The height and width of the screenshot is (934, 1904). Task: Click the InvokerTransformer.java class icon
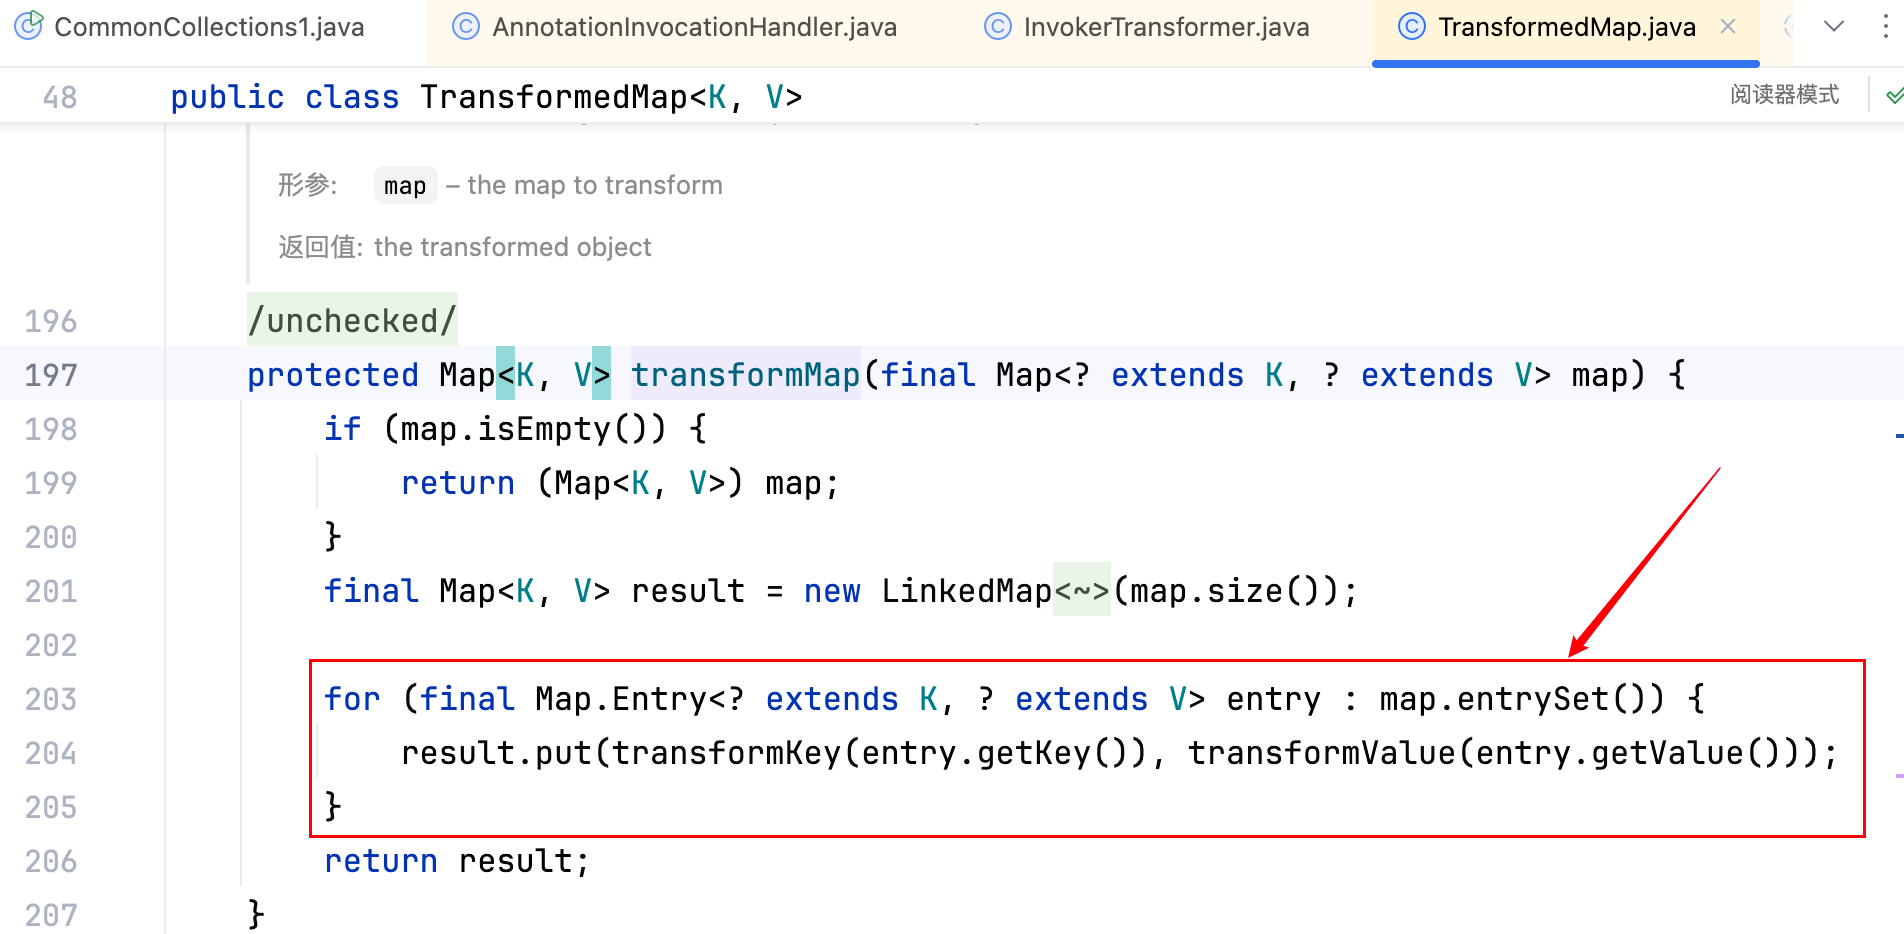point(997,27)
